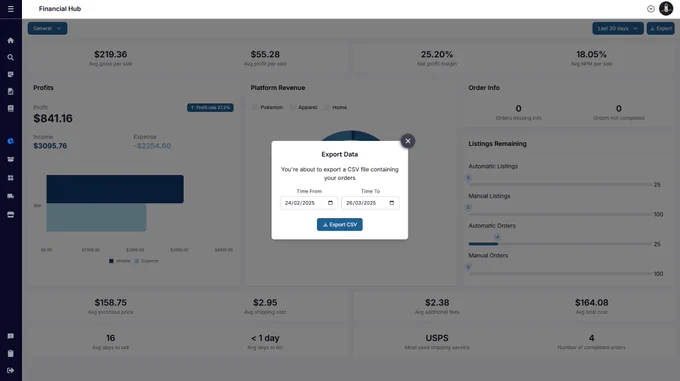The image size is (680, 381).
Task: Open the inventory box sidebar icon
Action: pos(11,159)
